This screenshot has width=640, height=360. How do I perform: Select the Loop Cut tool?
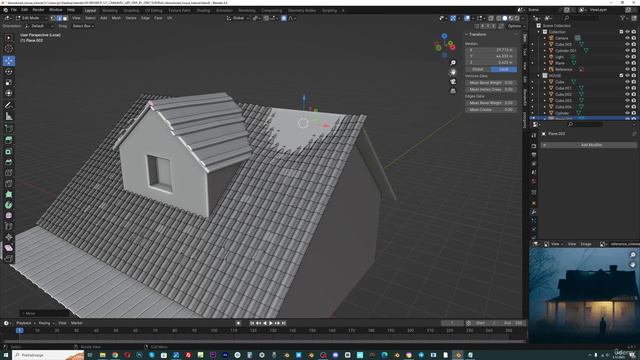[x=9, y=173]
